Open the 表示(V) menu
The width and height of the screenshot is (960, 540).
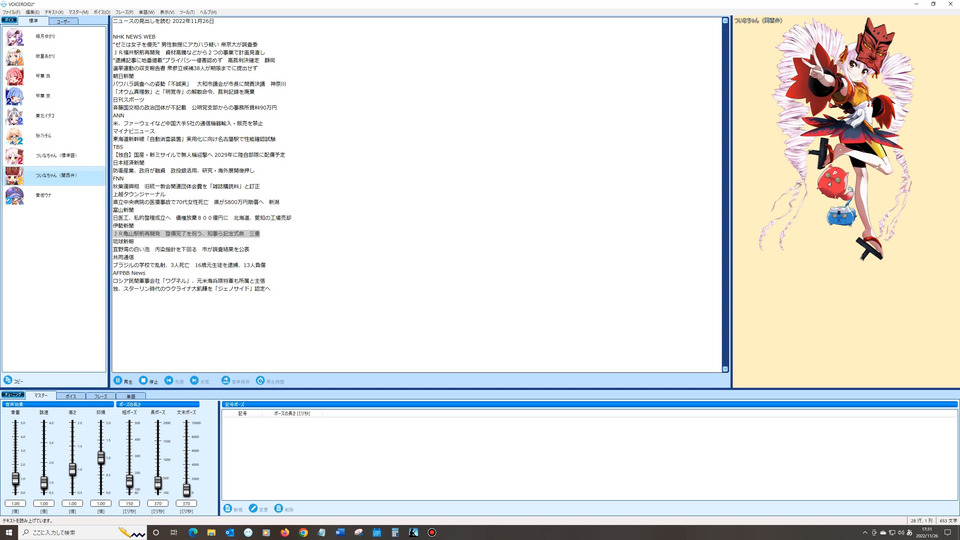tap(167, 12)
